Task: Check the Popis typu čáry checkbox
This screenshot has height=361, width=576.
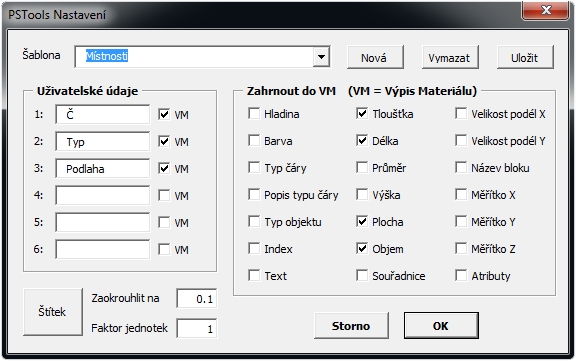Action: tap(254, 194)
